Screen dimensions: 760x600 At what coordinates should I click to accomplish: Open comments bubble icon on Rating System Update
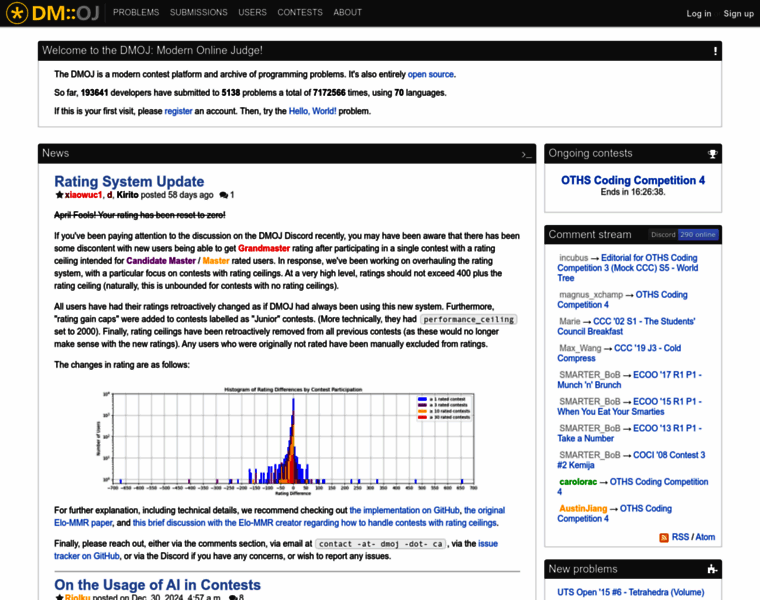223,195
